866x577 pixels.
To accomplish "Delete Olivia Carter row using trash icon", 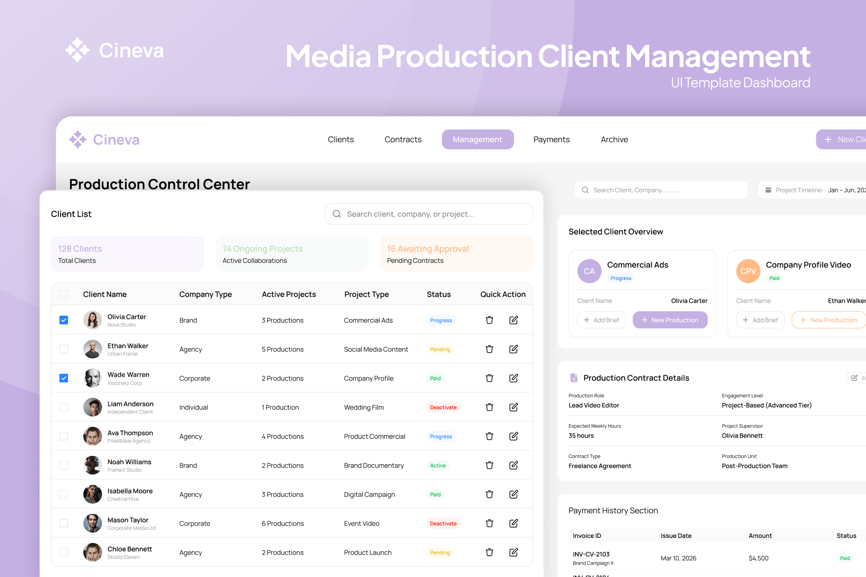I will point(489,320).
